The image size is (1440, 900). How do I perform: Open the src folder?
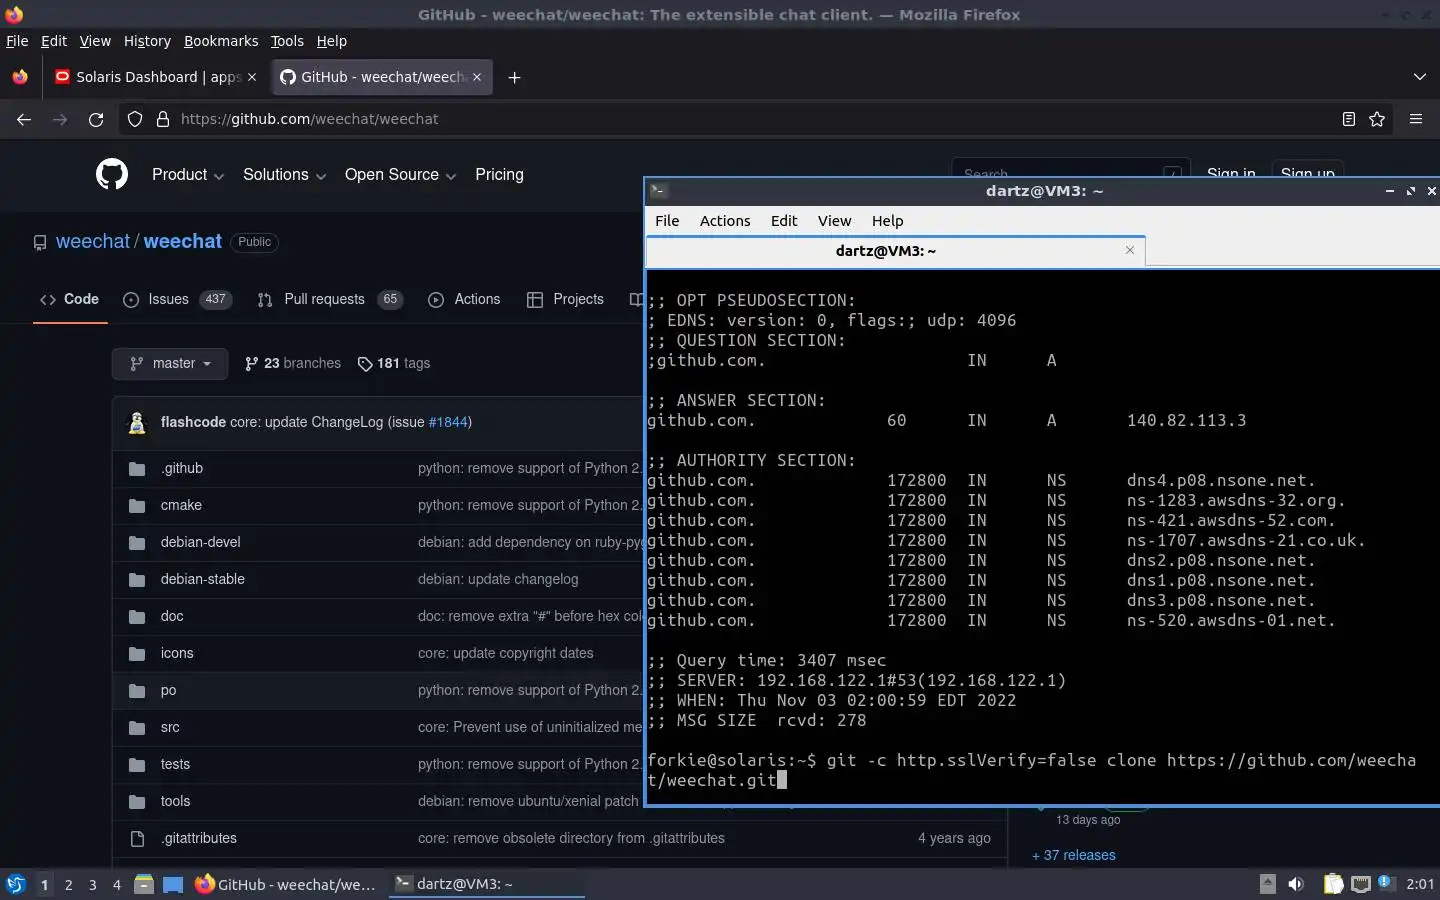pos(170,727)
